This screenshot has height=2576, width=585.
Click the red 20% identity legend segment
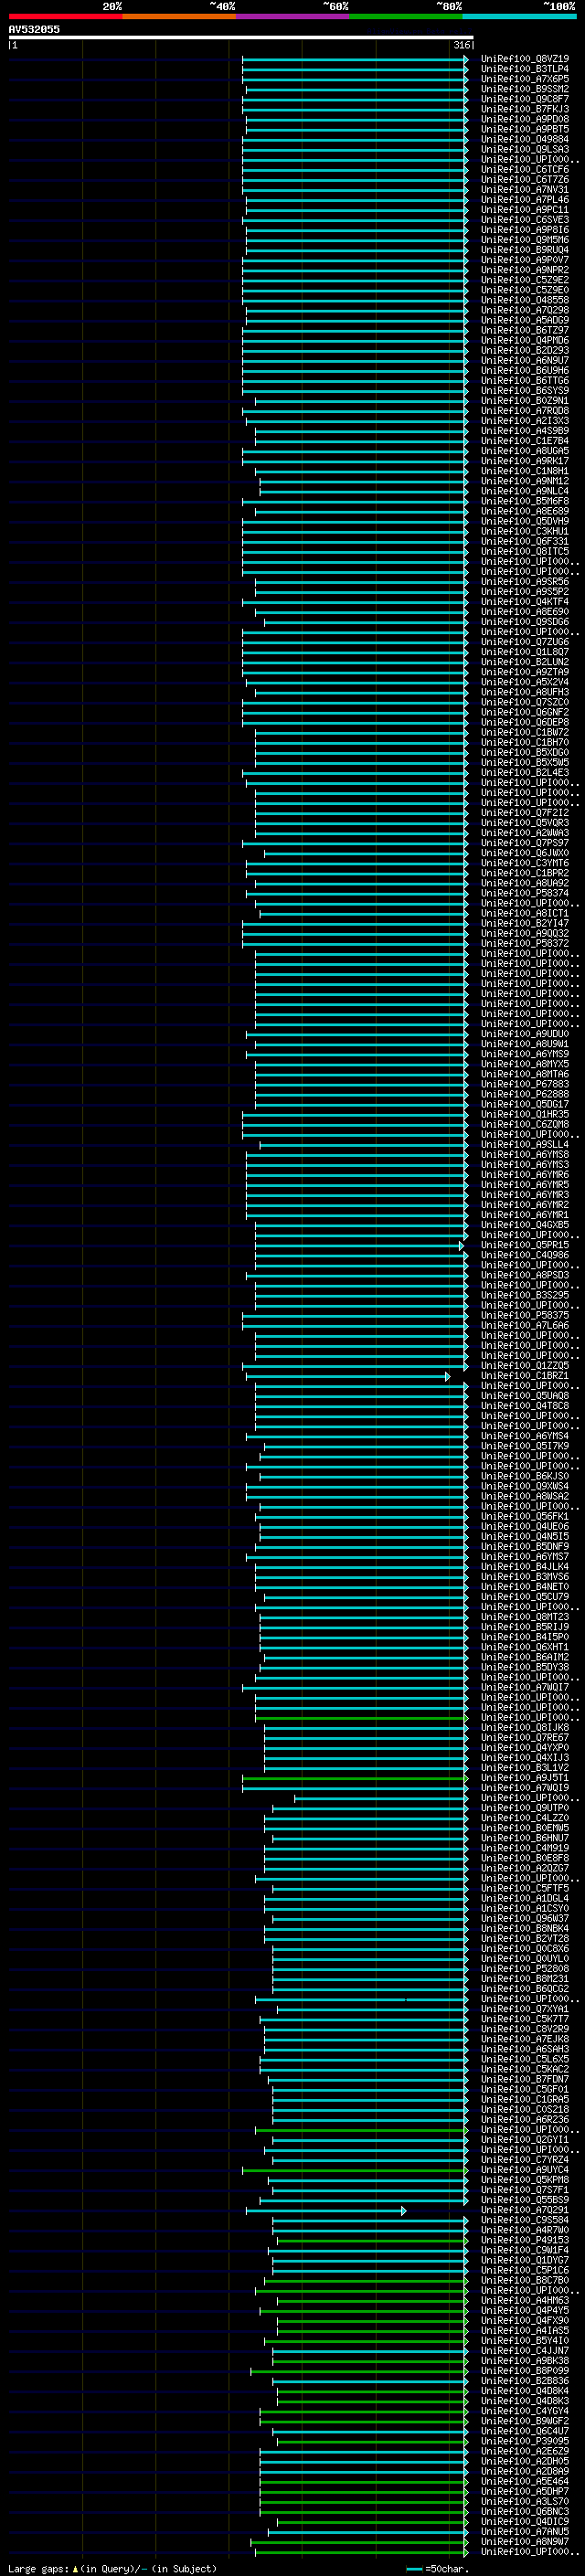(65, 16)
